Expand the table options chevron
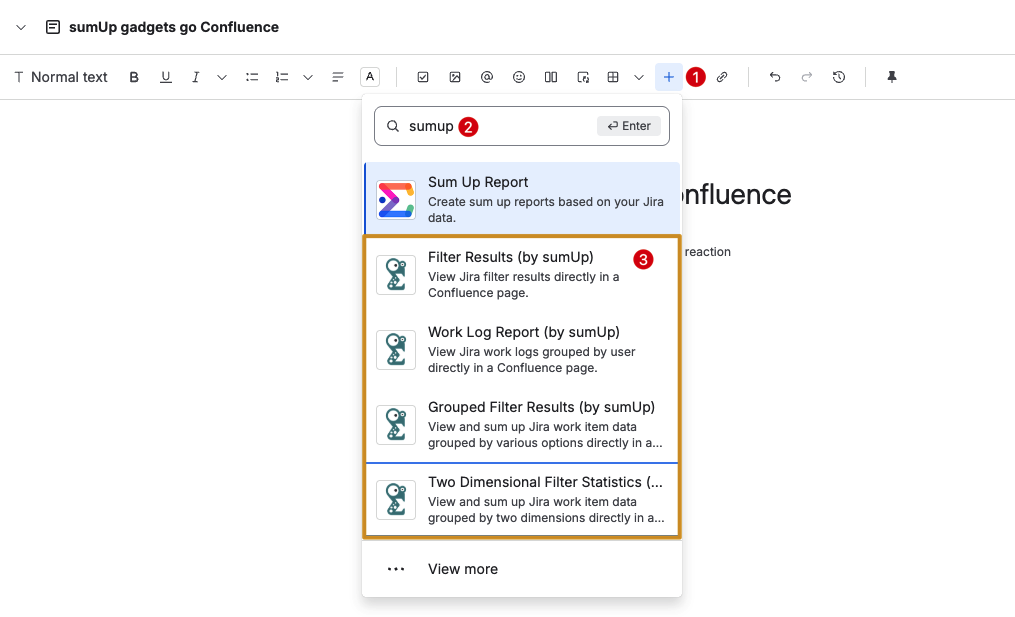The width and height of the screenshot is (1015, 617). coord(639,78)
